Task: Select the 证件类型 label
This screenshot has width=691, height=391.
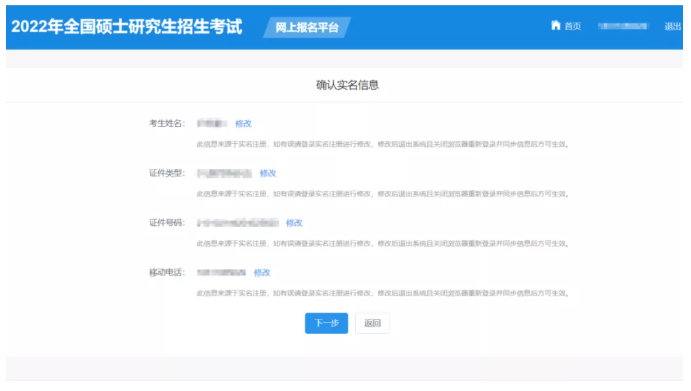Action: (167, 173)
